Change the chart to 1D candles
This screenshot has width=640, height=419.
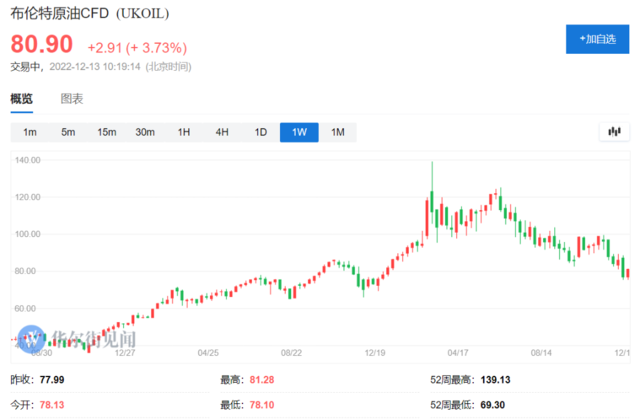pyautogui.click(x=261, y=133)
